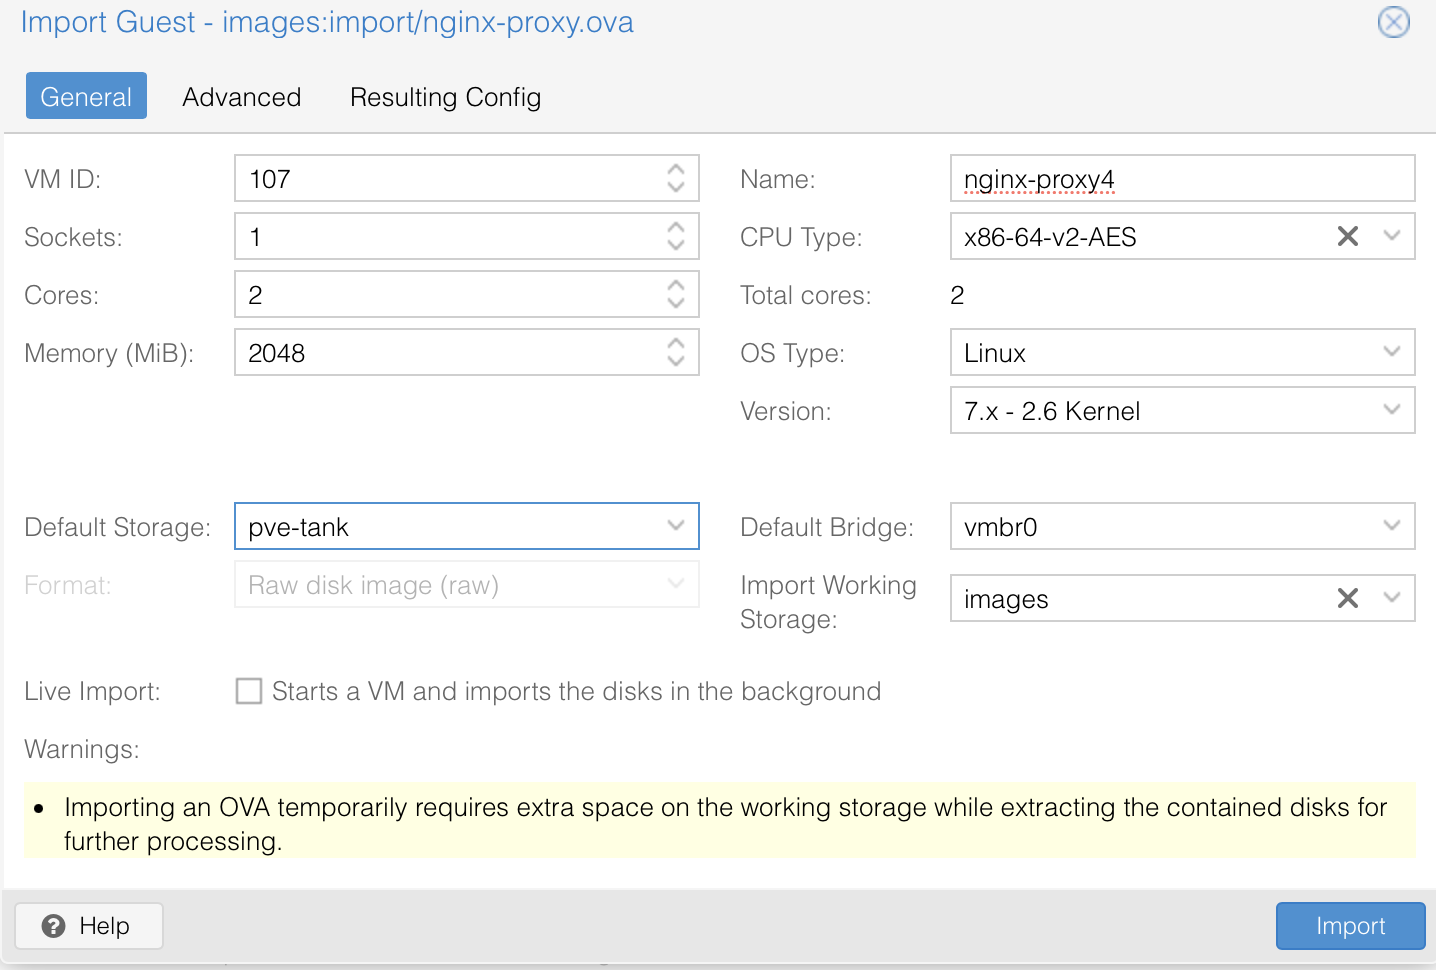Click the Import button
1436x970 pixels.
pos(1350,926)
